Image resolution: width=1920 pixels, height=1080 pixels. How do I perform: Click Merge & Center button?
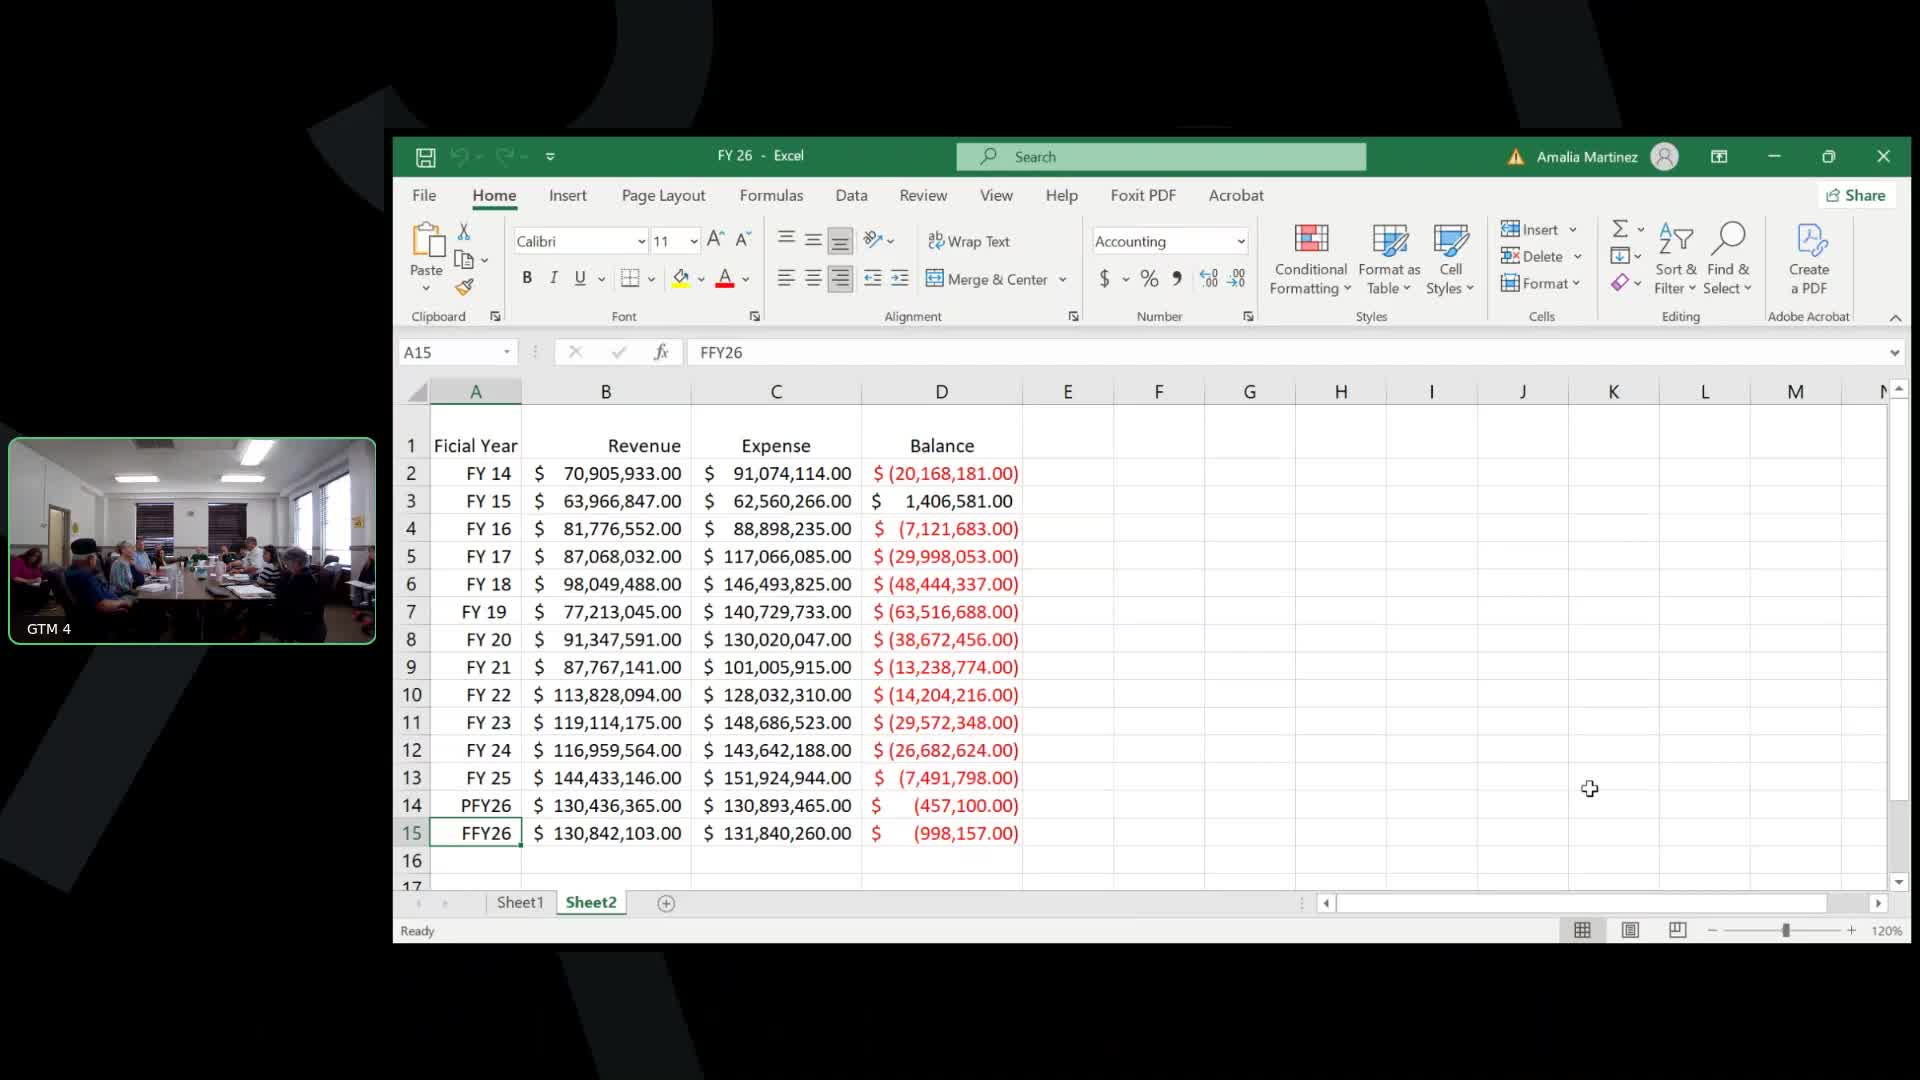986,279
